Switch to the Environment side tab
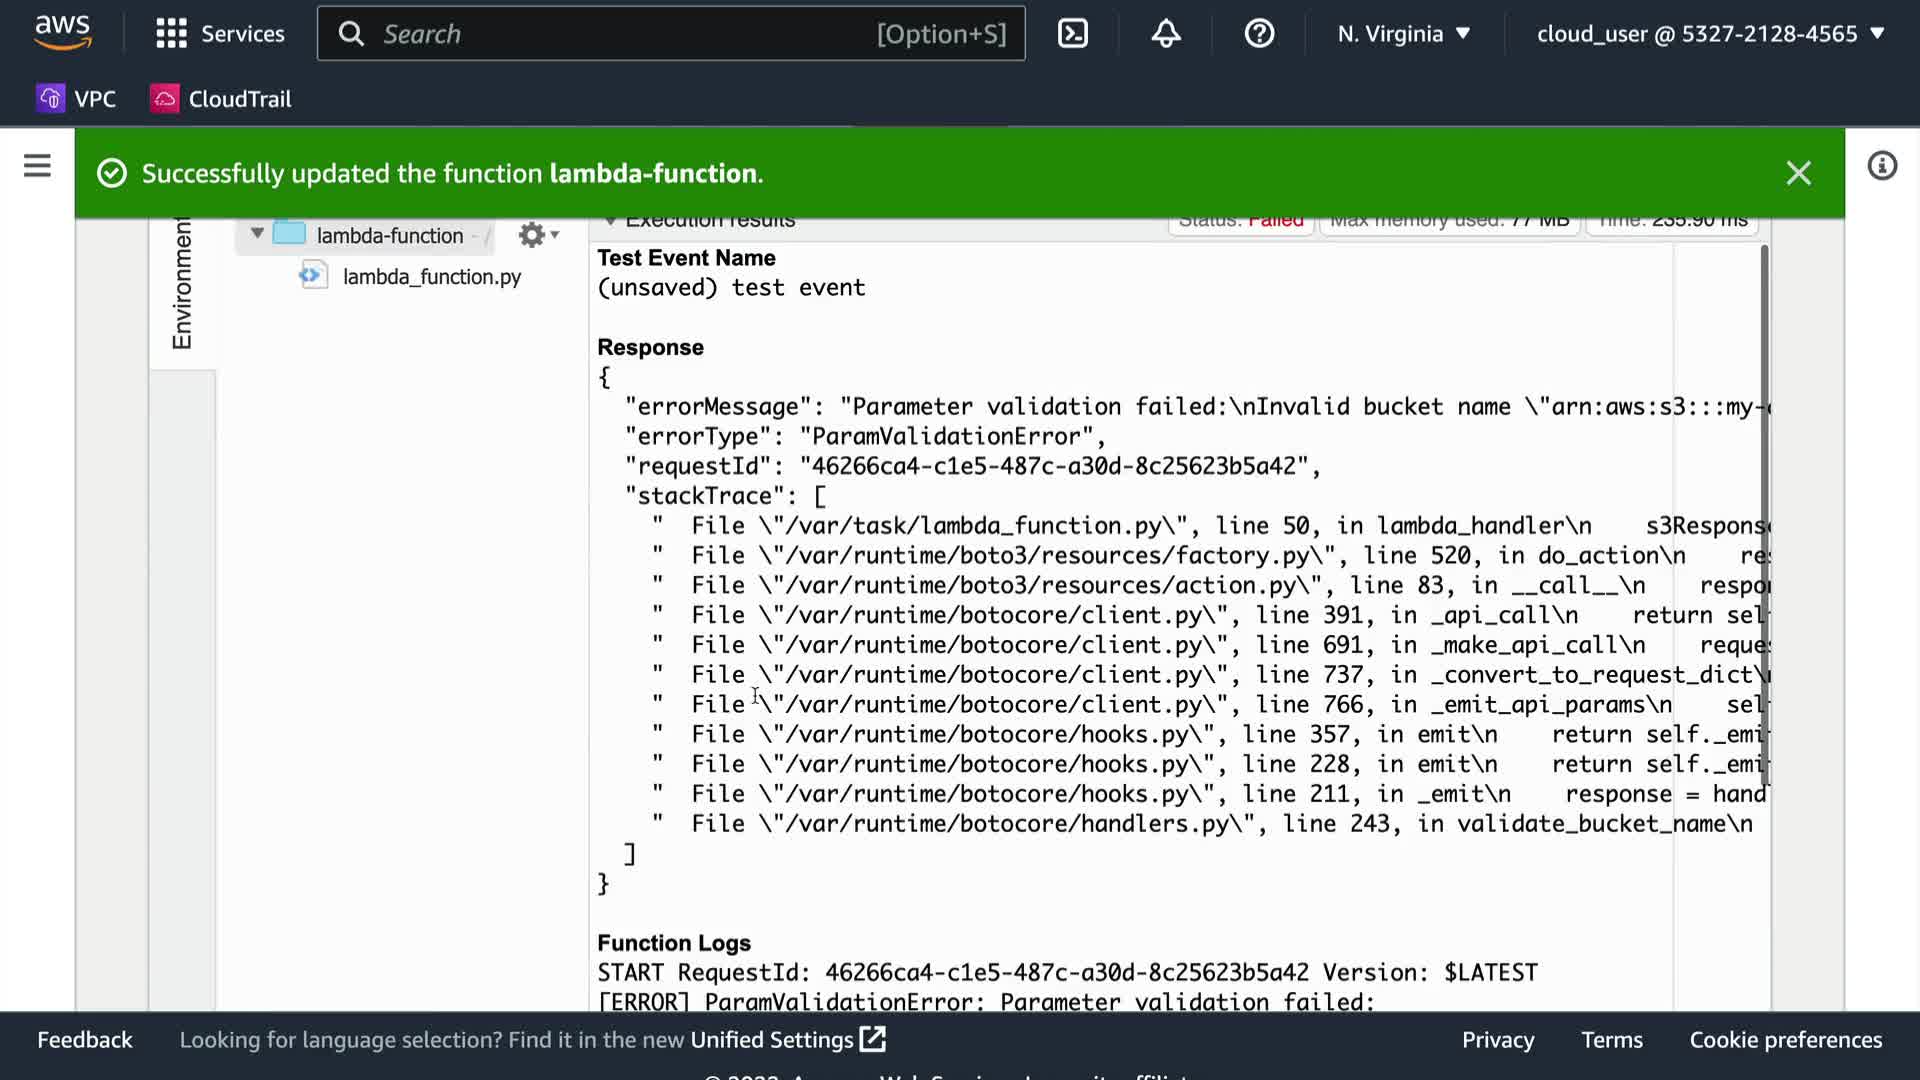Screen dimensions: 1920x1080 (x=182, y=285)
